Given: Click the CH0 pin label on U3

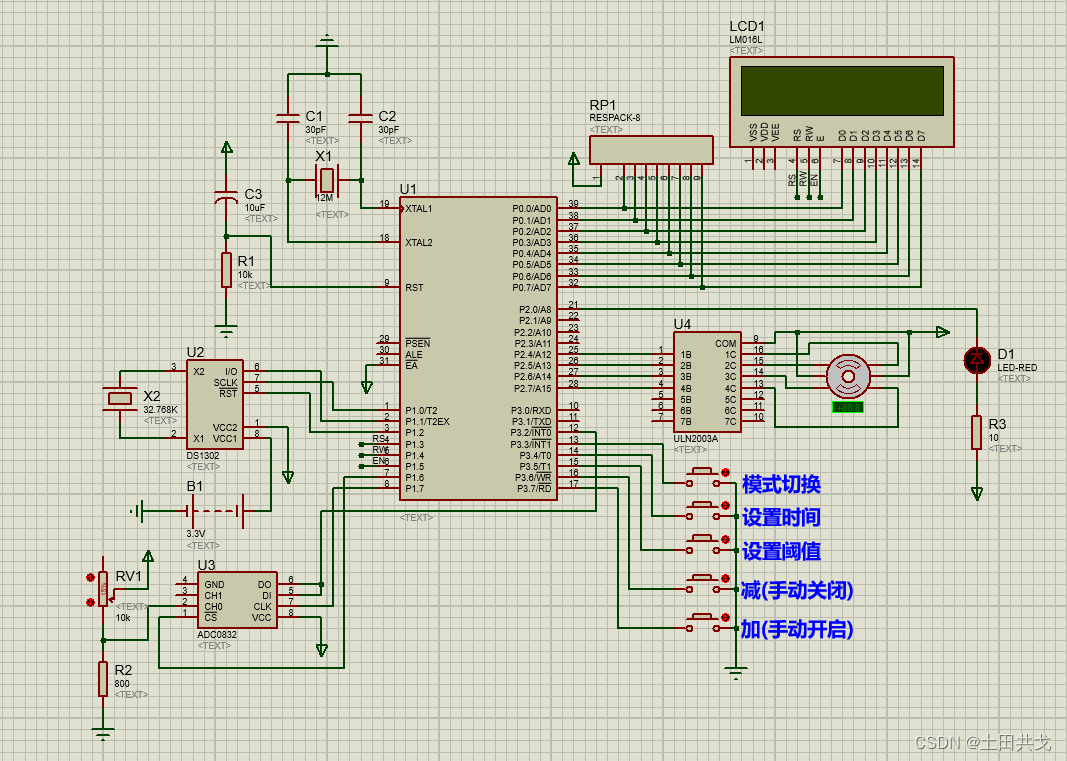Looking at the screenshot, I should tap(213, 606).
